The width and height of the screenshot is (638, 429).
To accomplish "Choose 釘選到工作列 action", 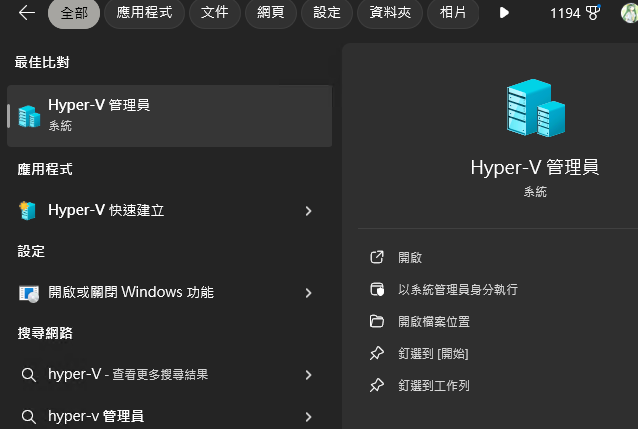I will click(434, 385).
